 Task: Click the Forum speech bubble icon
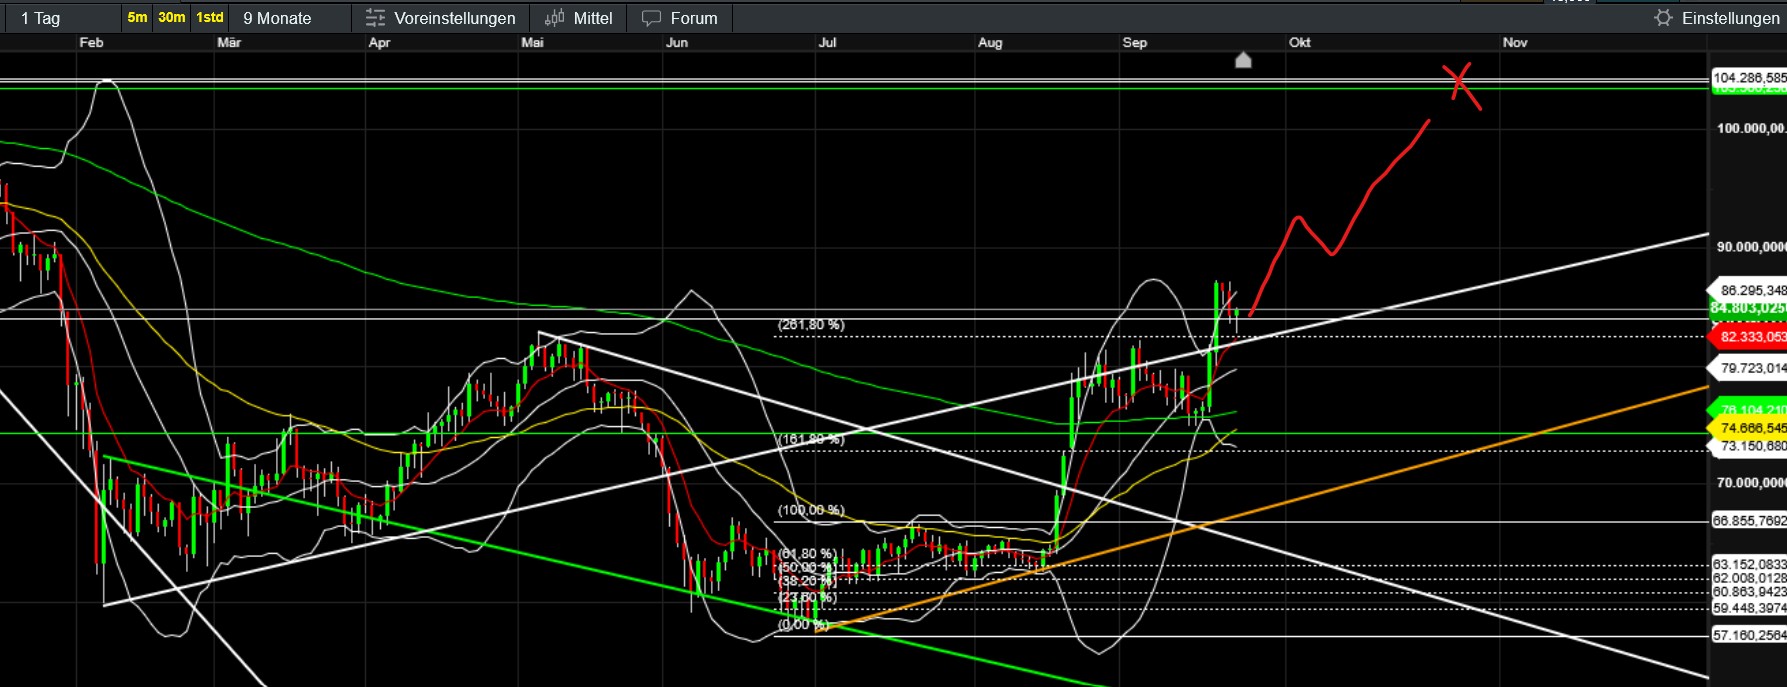click(x=652, y=18)
